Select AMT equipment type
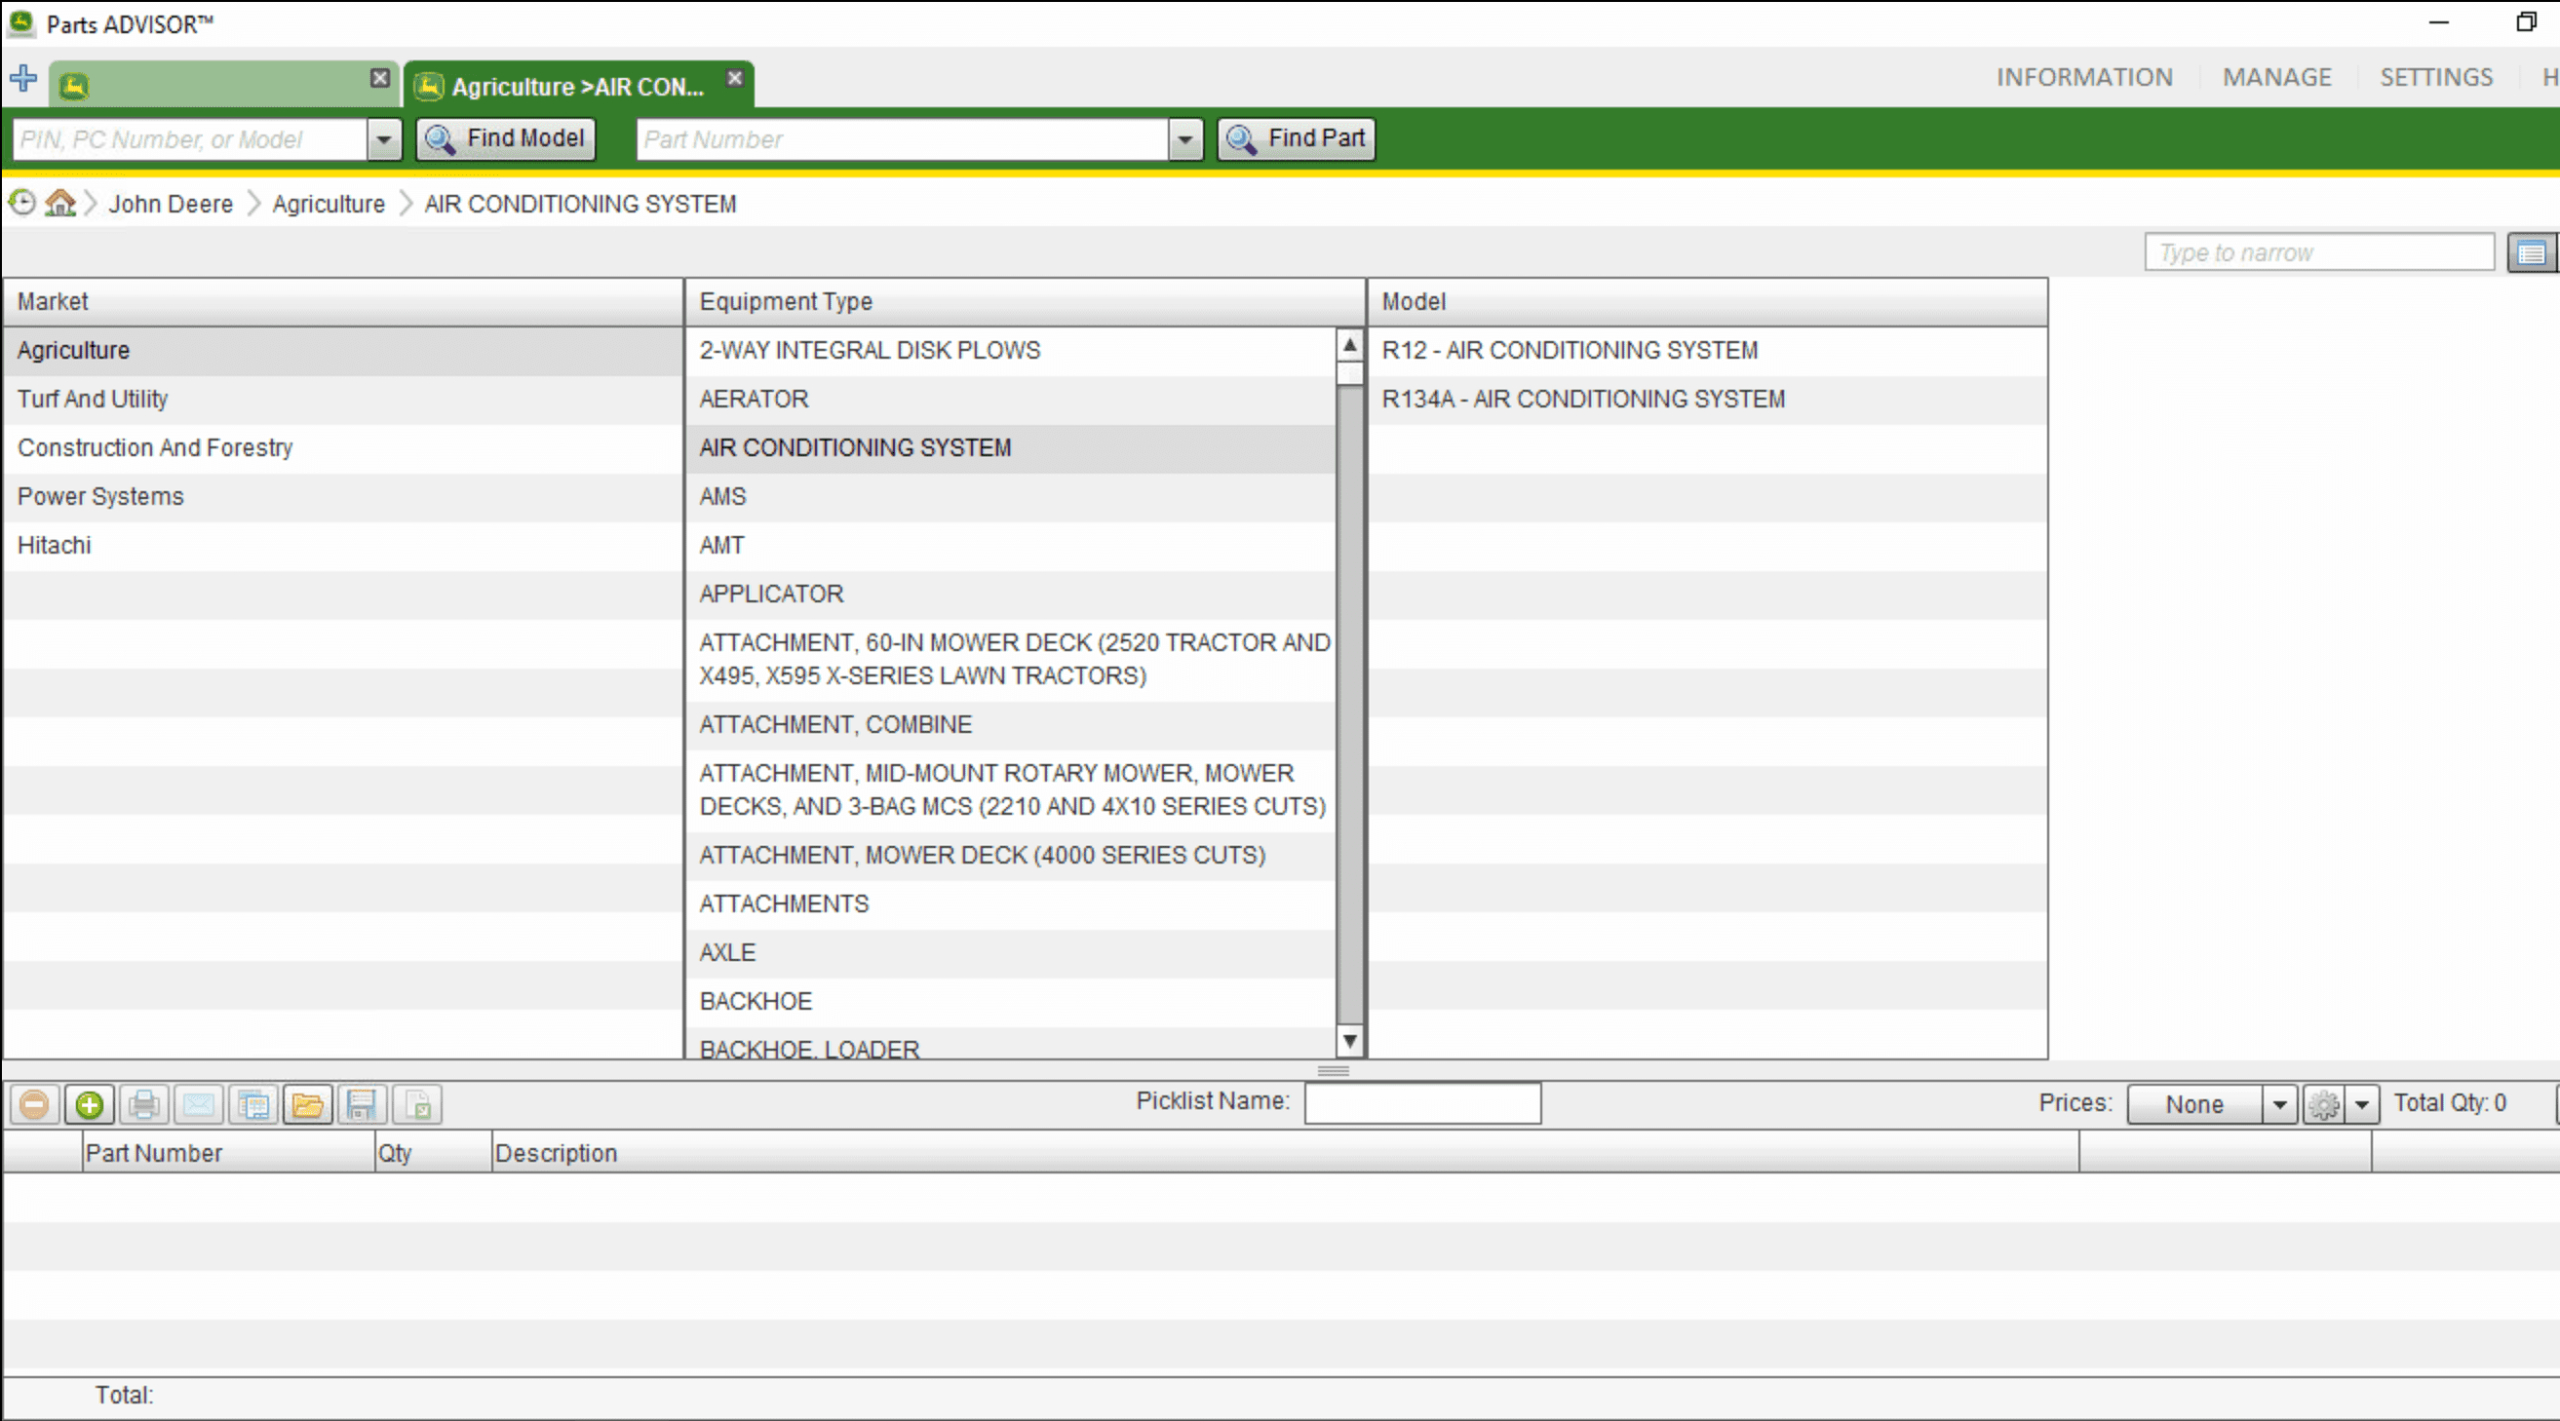The image size is (2560, 1421). [x=1010, y=546]
